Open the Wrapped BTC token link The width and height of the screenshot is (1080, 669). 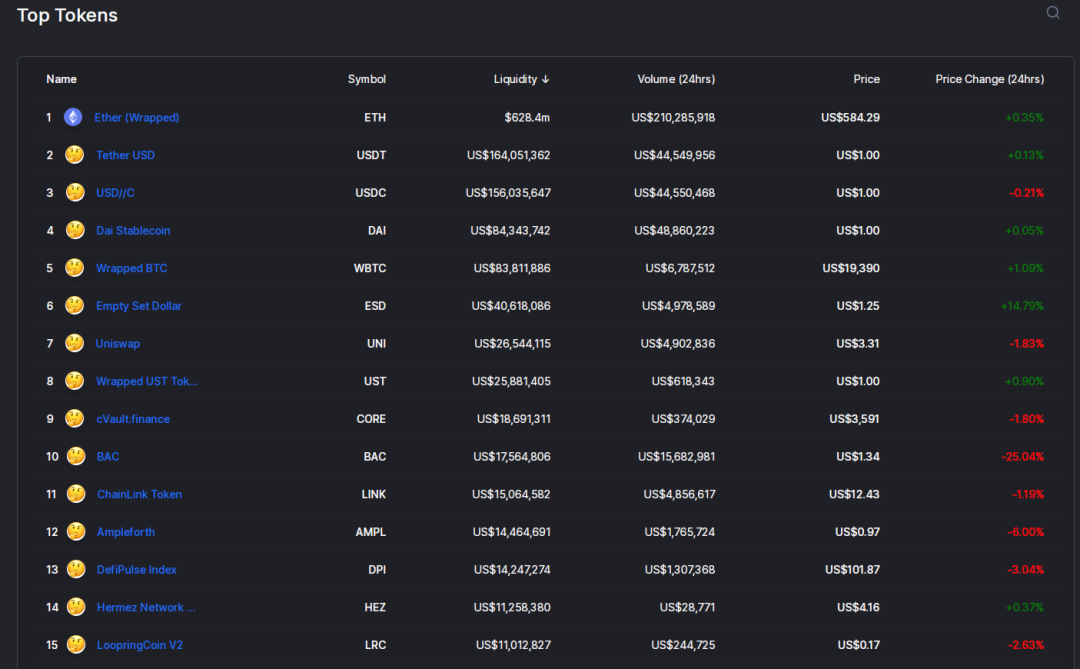click(x=132, y=268)
